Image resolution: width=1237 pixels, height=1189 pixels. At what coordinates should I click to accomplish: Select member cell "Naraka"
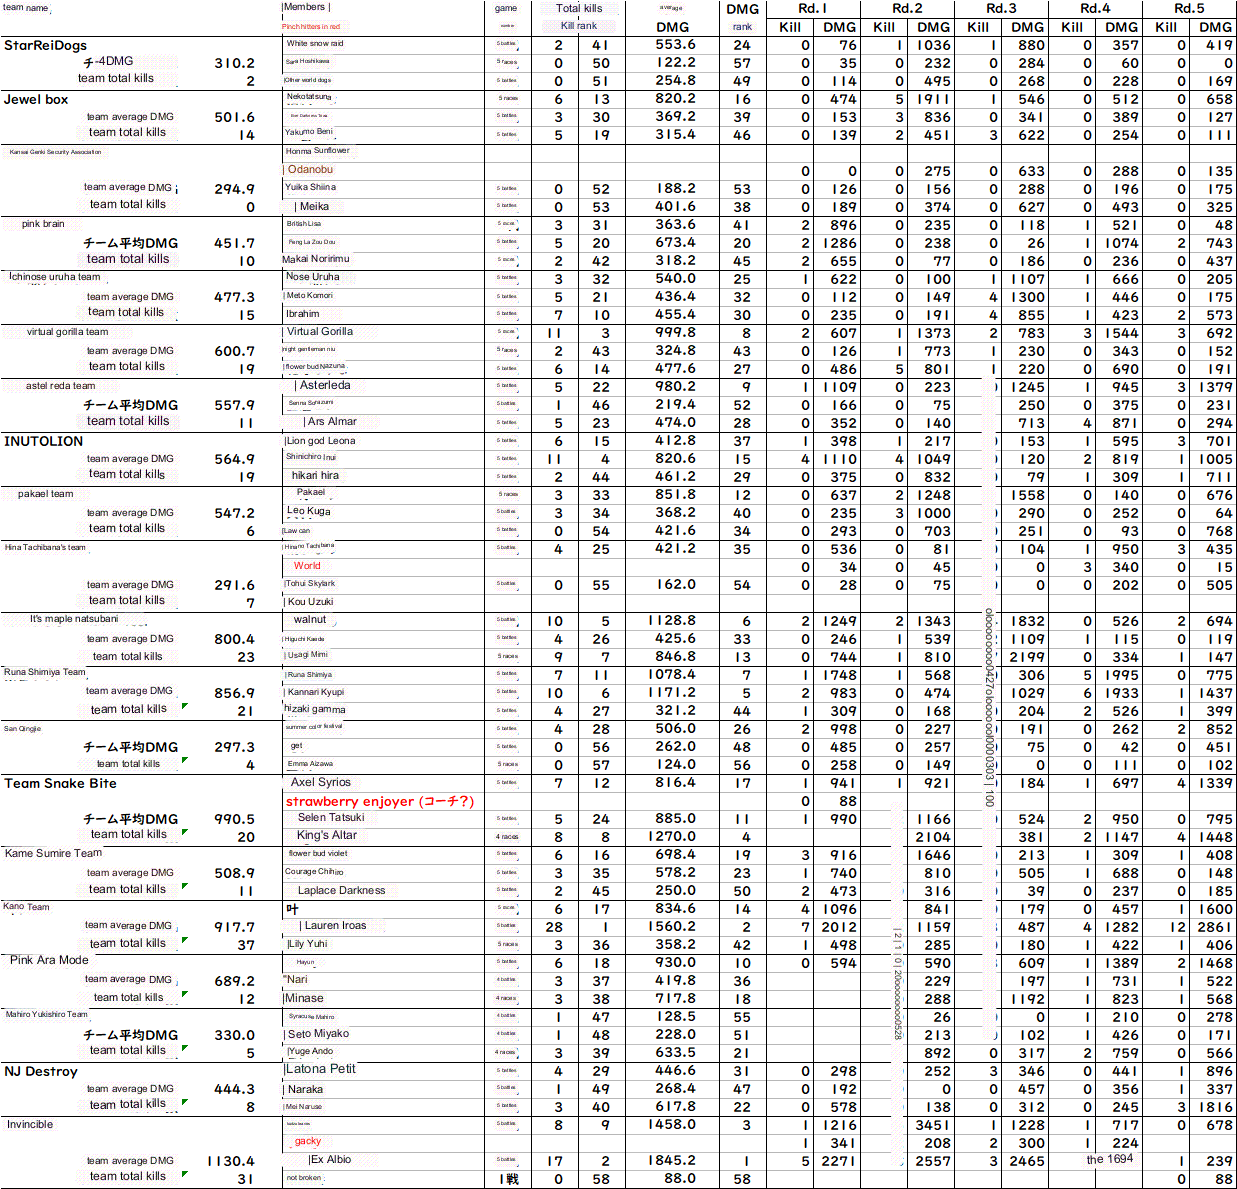point(305,1090)
